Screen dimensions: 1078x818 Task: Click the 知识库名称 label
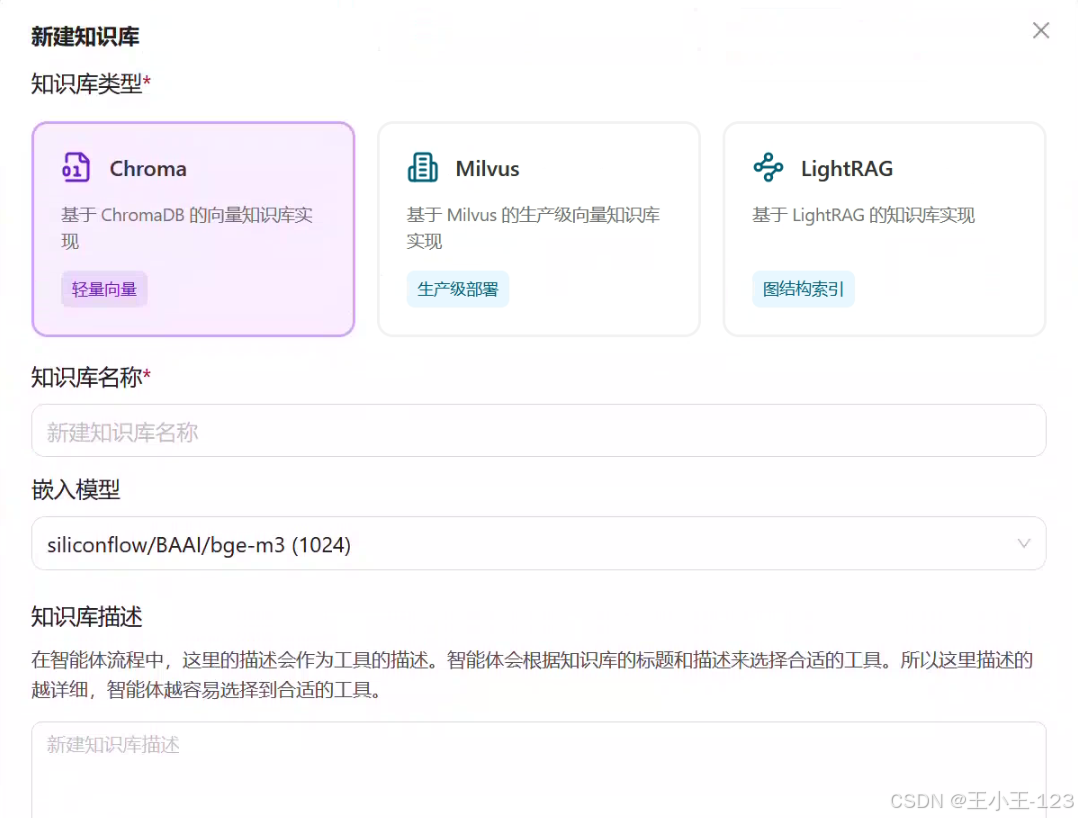point(87,377)
